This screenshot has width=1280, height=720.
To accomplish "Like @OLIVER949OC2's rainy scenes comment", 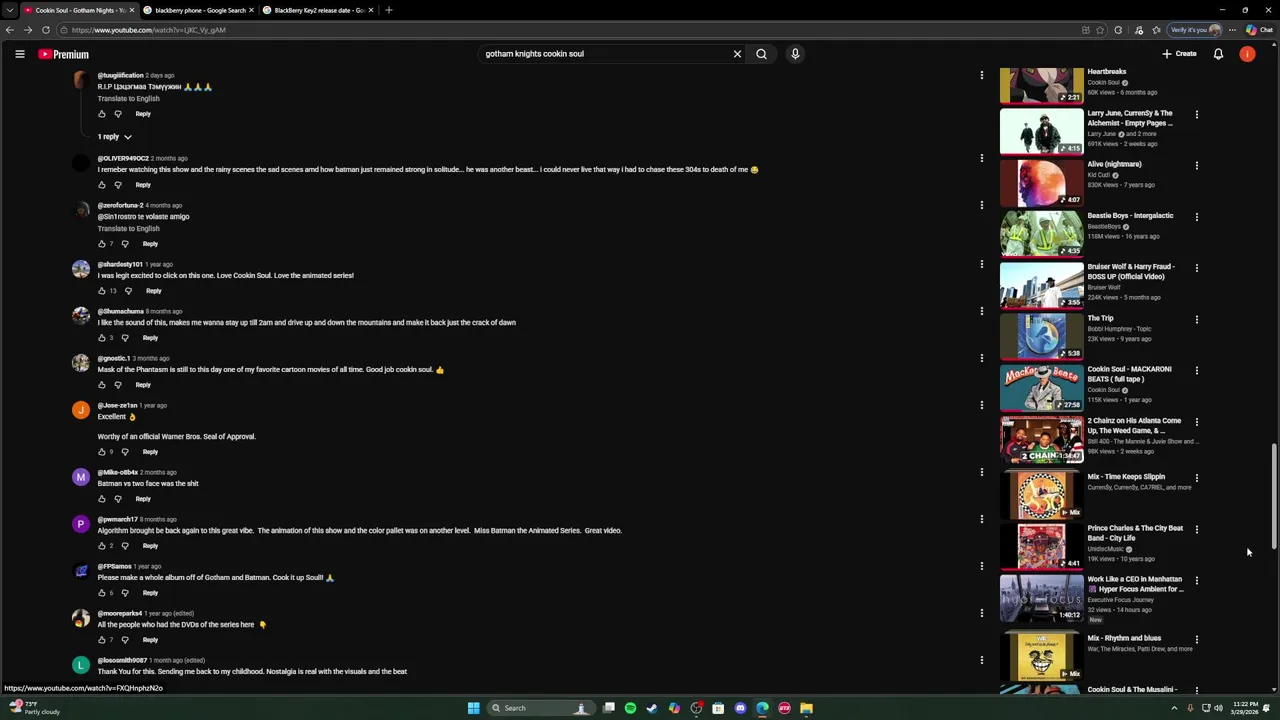I will pos(102,185).
